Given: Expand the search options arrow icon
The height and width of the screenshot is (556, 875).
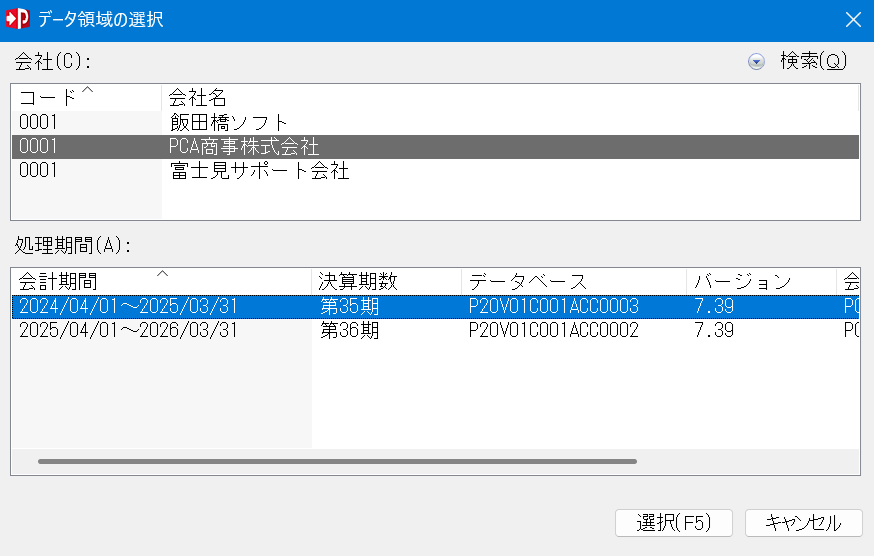Looking at the screenshot, I should [756, 61].
